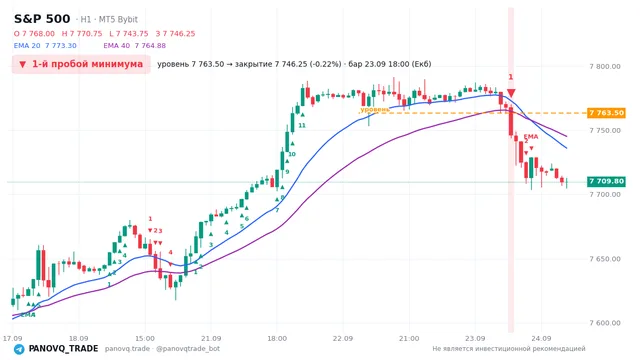Image resolution: width=640 pixels, height=360 pixels.
Task: Click 'Не является инвестиционной рекомендацией' disclaimer
Action: tap(509, 349)
